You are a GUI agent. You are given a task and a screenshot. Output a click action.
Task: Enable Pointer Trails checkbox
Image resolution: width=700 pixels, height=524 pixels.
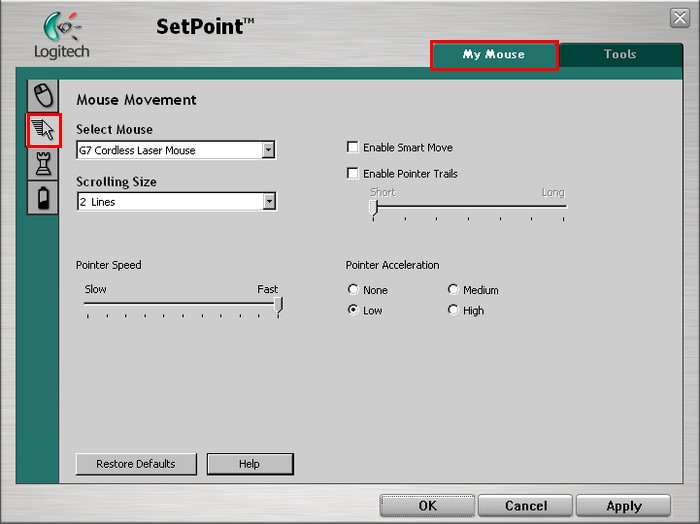[x=352, y=173]
